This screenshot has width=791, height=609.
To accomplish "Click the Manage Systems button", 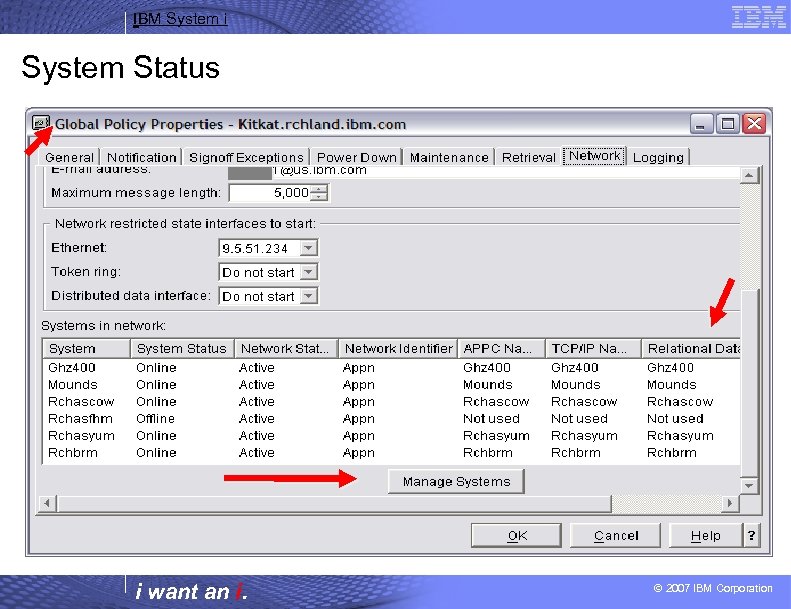I will pyautogui.click(x=456, y=481).
